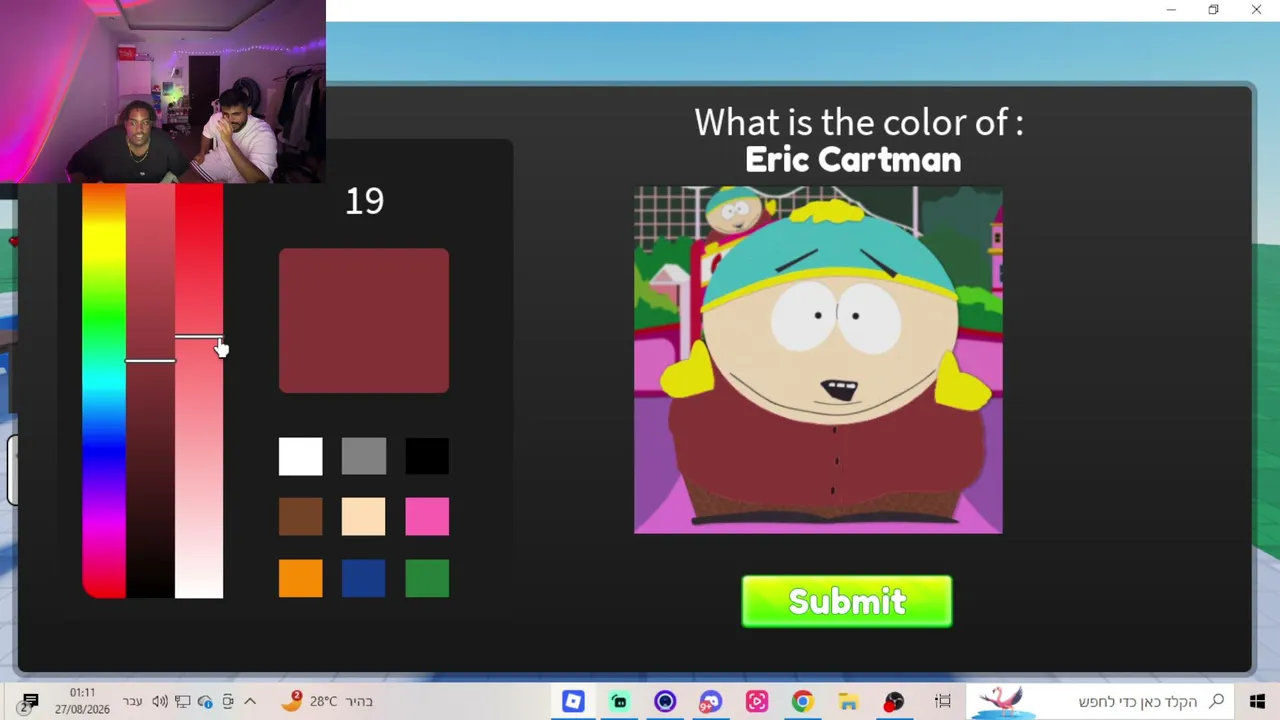Close the game window
The image size is (1280, 720).
1256,10
